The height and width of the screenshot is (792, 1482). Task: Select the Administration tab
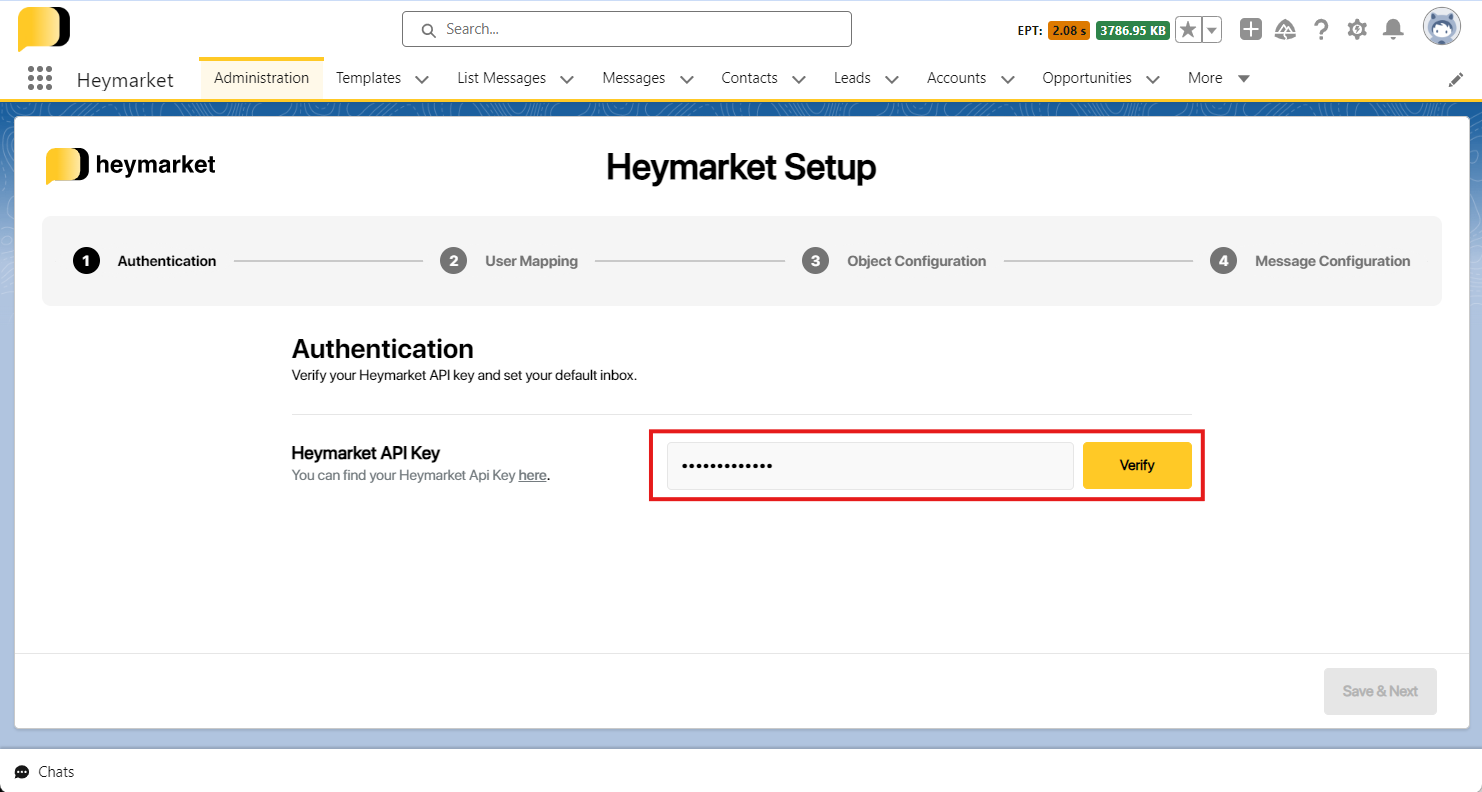(261, 78)
